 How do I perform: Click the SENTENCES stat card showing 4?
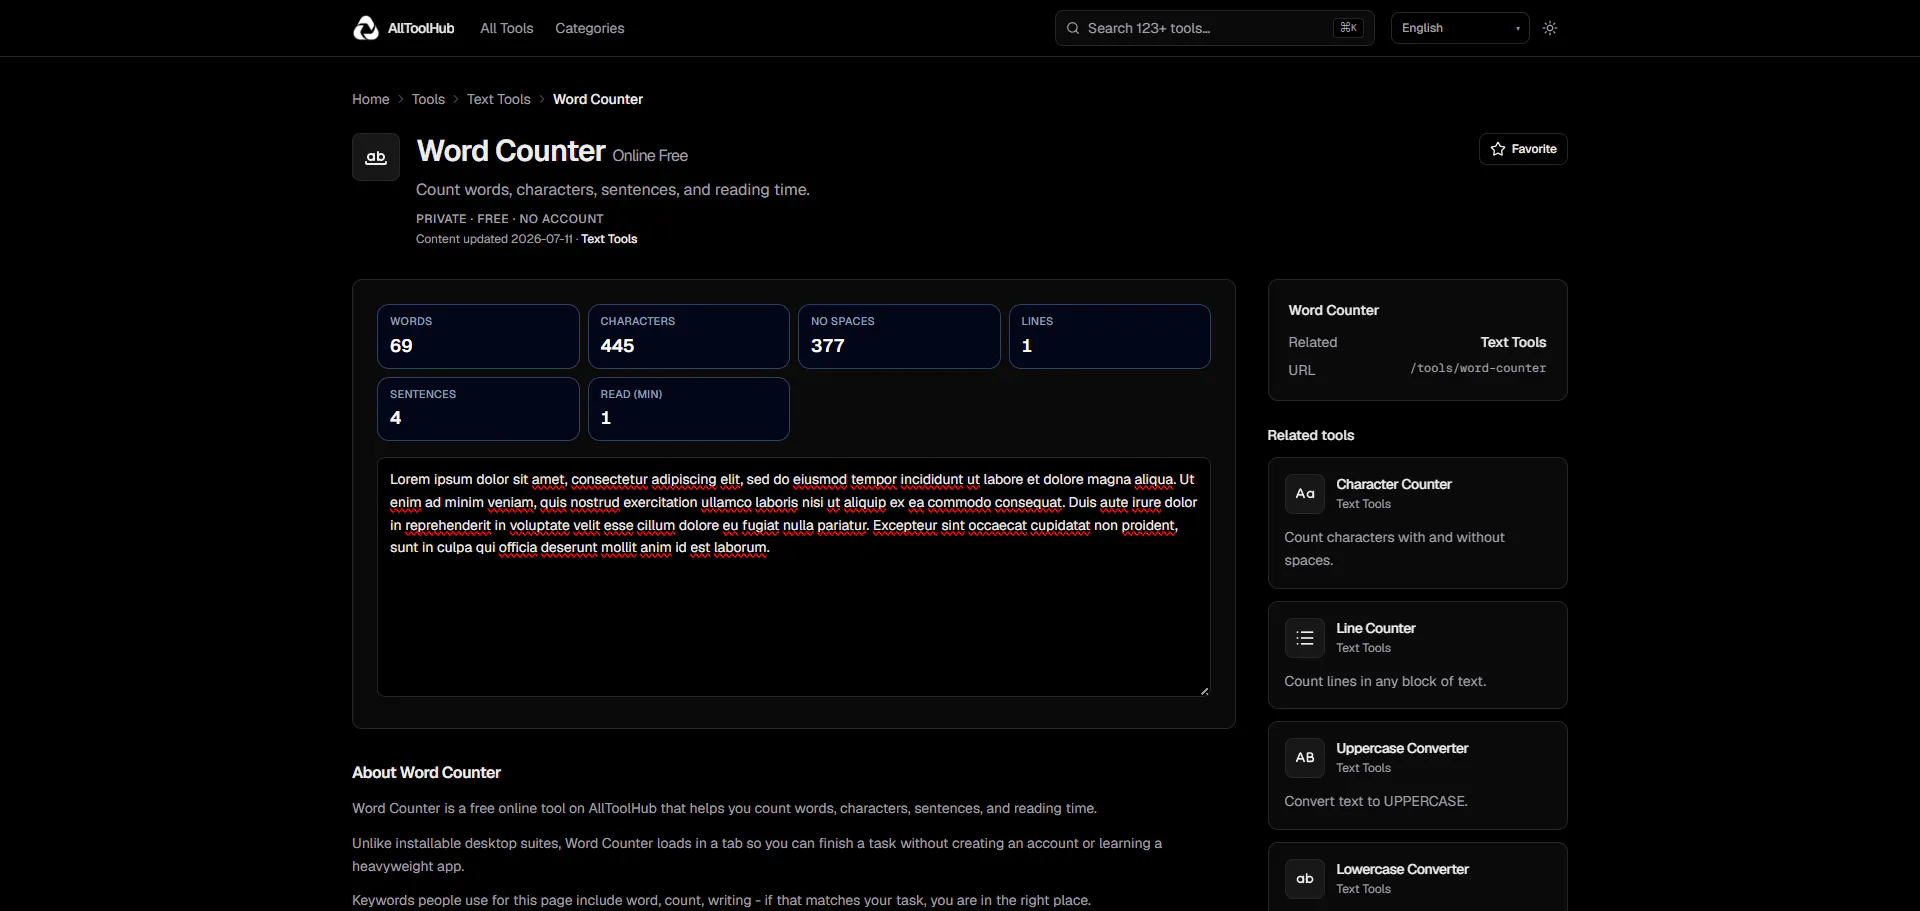coord(478,409)
